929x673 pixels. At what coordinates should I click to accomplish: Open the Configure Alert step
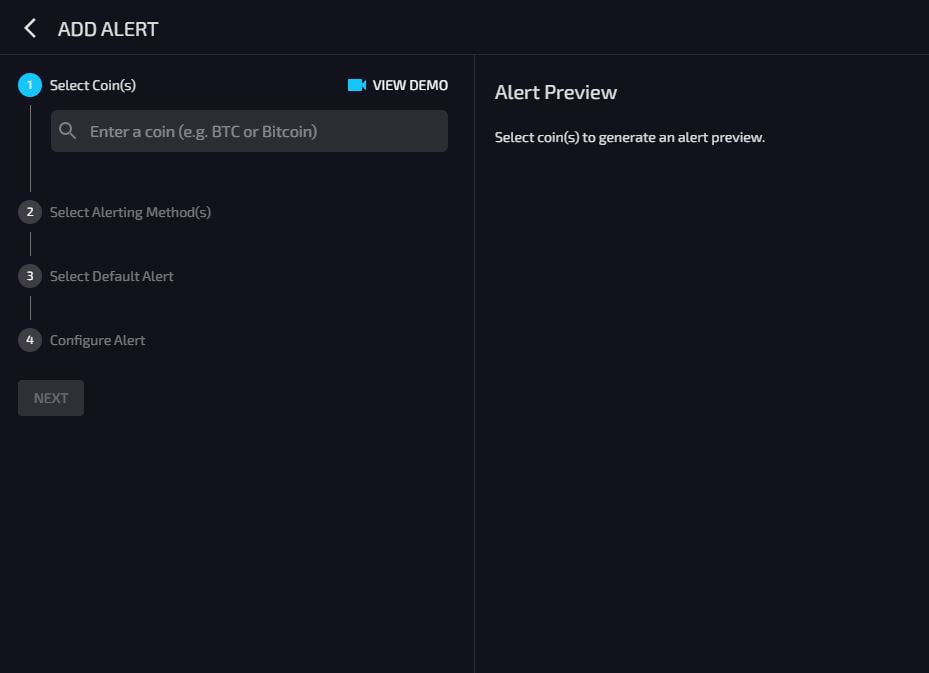tap(97, 340)
